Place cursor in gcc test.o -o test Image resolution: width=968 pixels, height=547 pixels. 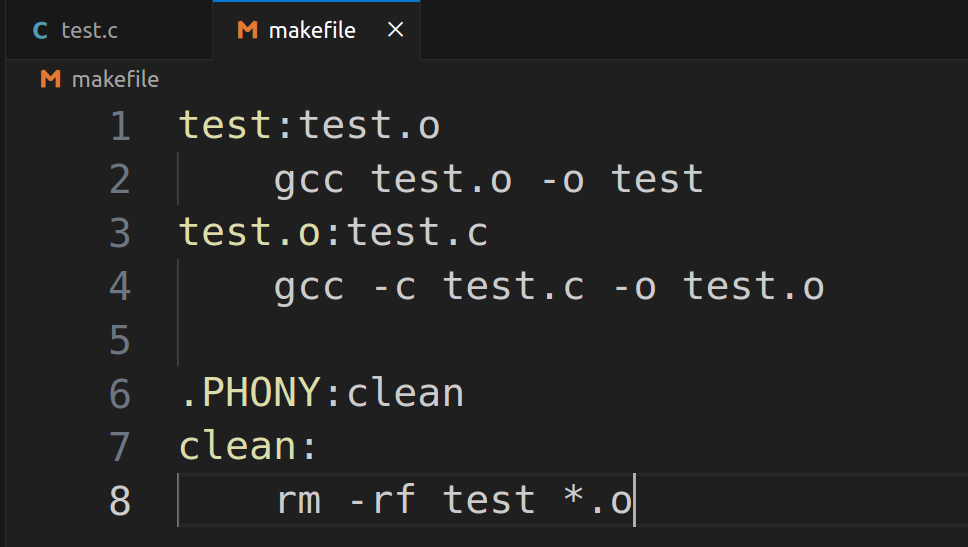pyautogui.click(x=488, y=180)
